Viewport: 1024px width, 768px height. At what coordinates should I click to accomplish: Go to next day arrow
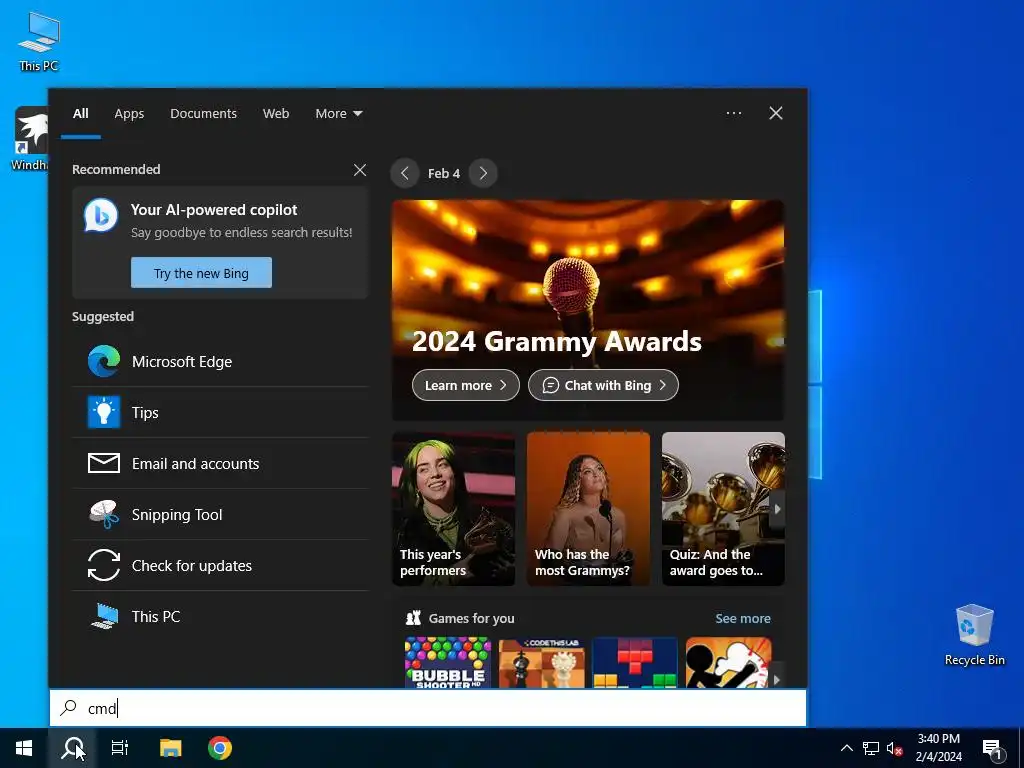click(x=483, y=173)
